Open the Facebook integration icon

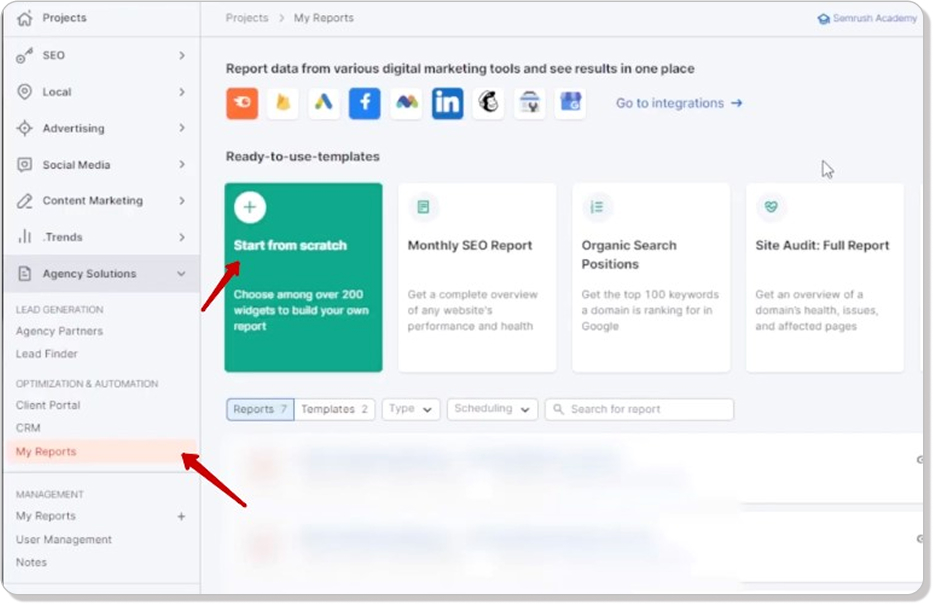point(365,103)
